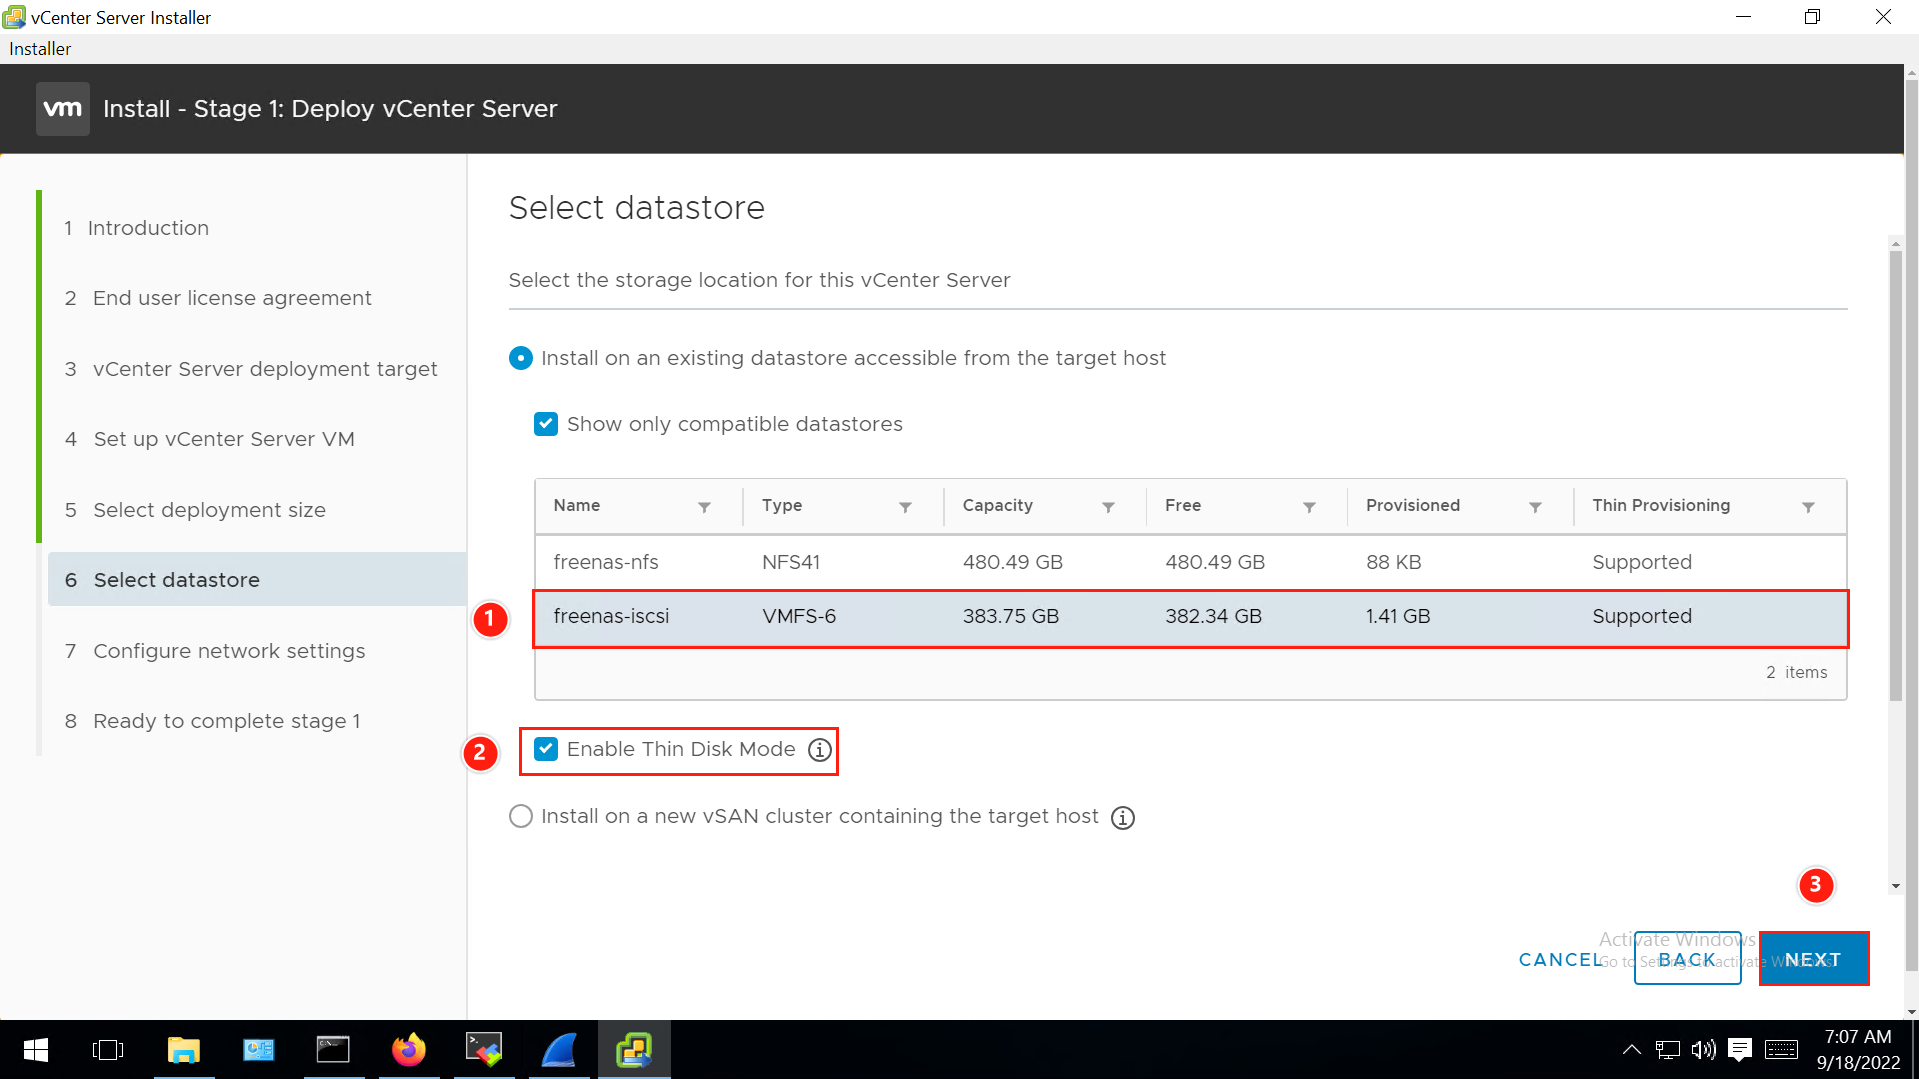Select Install on an existing datastore radio button
Screen dimensions: 1919x1079
coord(521,358)
